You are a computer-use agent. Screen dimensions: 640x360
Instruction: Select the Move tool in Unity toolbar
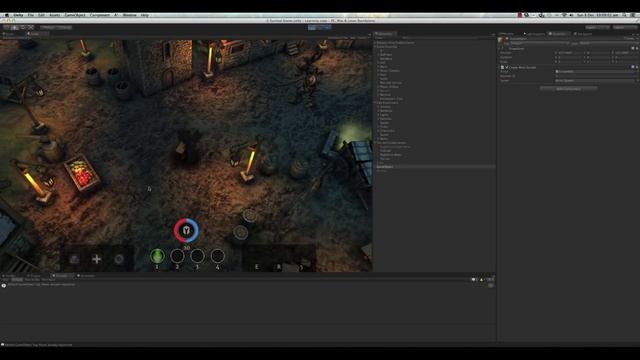[15, 27]
